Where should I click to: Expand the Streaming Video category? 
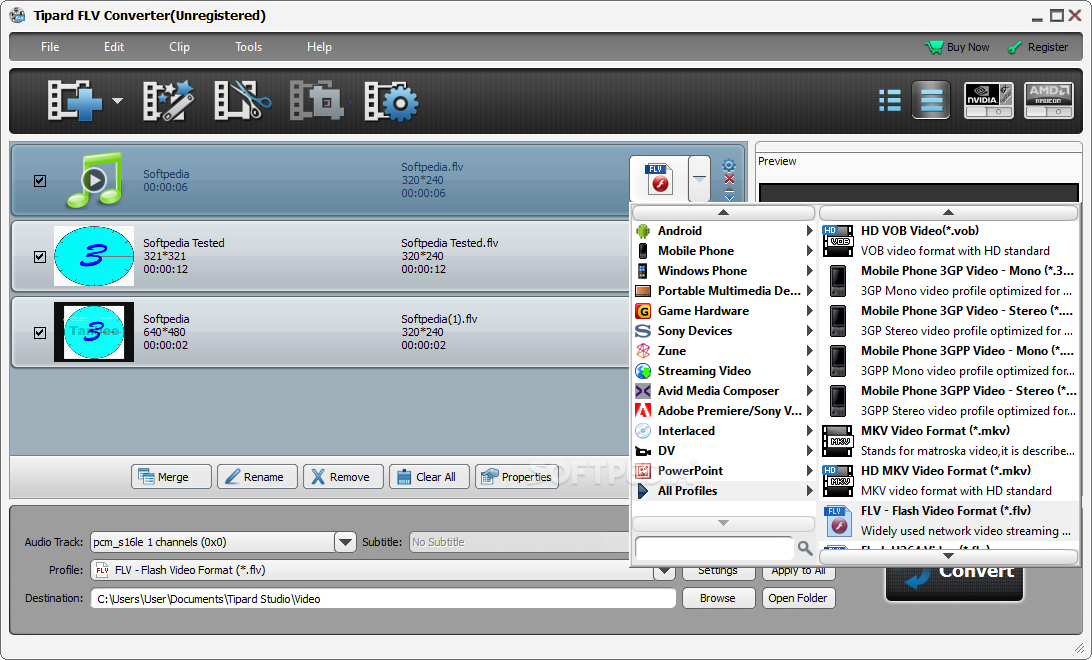[x=724, y=371]
